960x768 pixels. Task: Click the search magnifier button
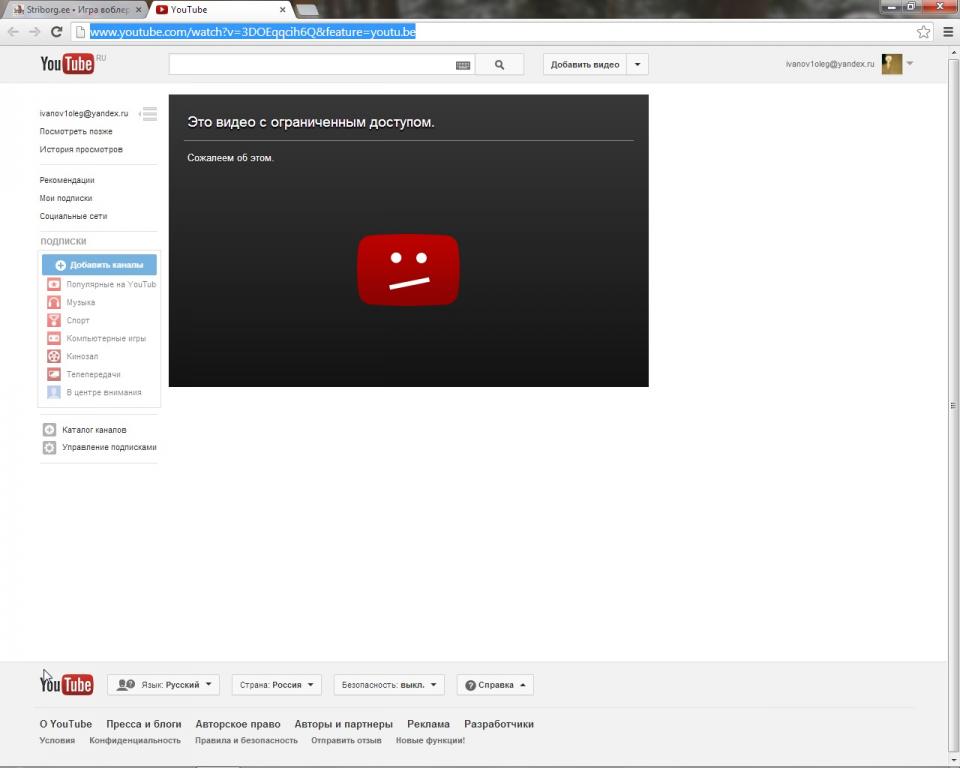click(x=499, y=65)
